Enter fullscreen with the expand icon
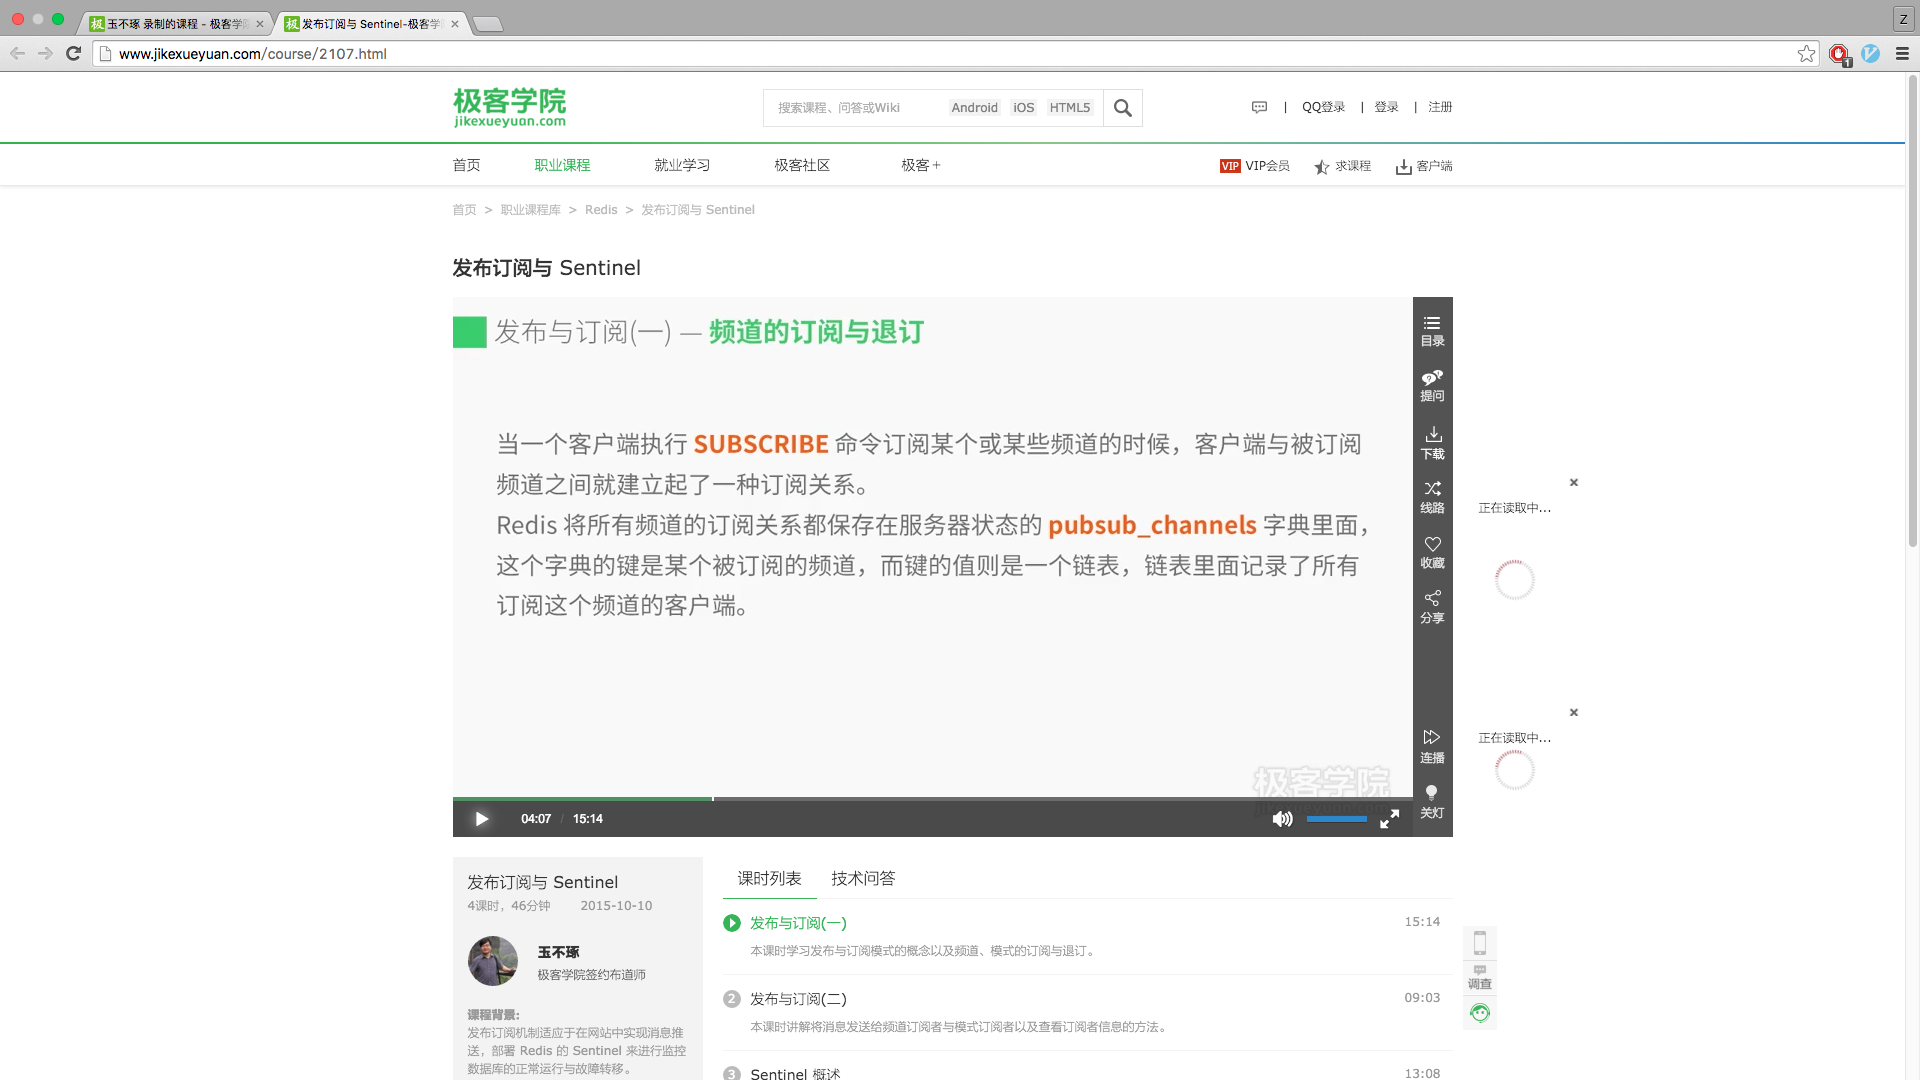The image size is (1920, 1080). coord(1389,819)
